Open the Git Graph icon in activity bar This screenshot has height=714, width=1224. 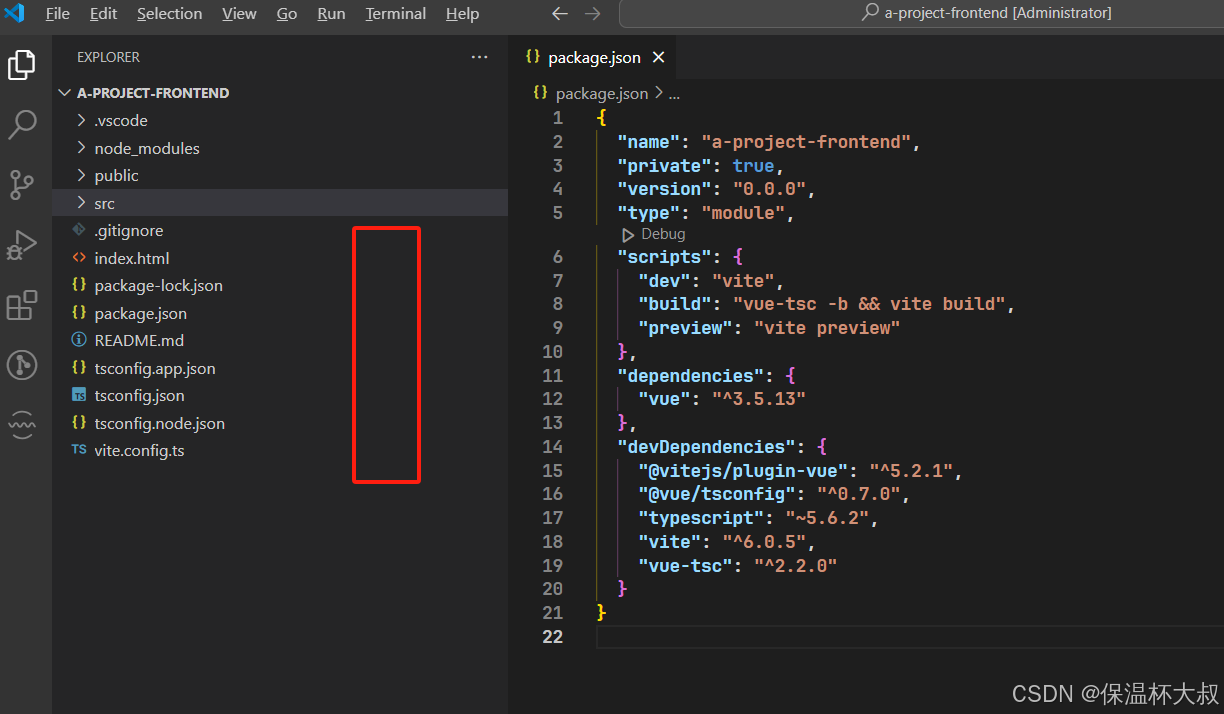point(22,365)
